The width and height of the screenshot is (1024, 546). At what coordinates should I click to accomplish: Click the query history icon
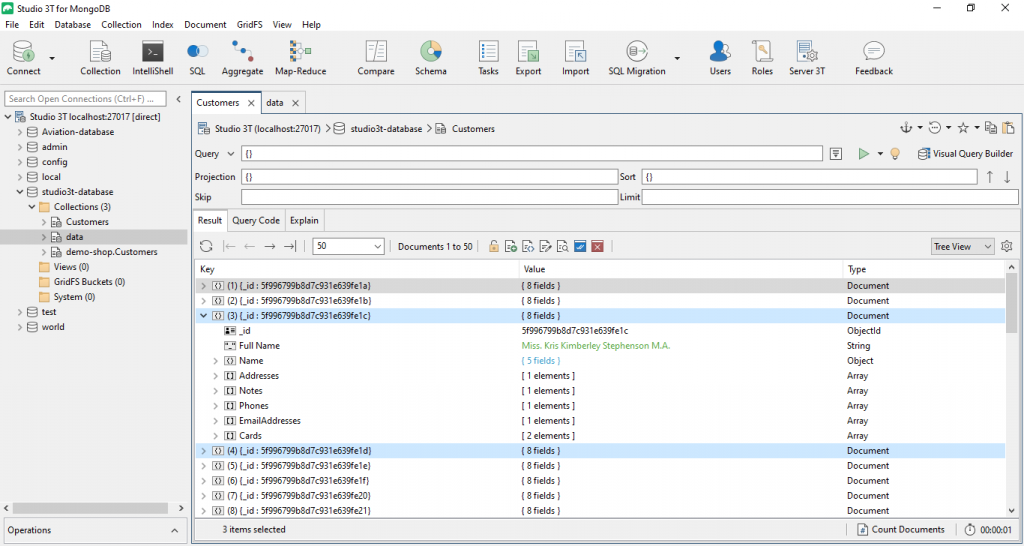935,128
